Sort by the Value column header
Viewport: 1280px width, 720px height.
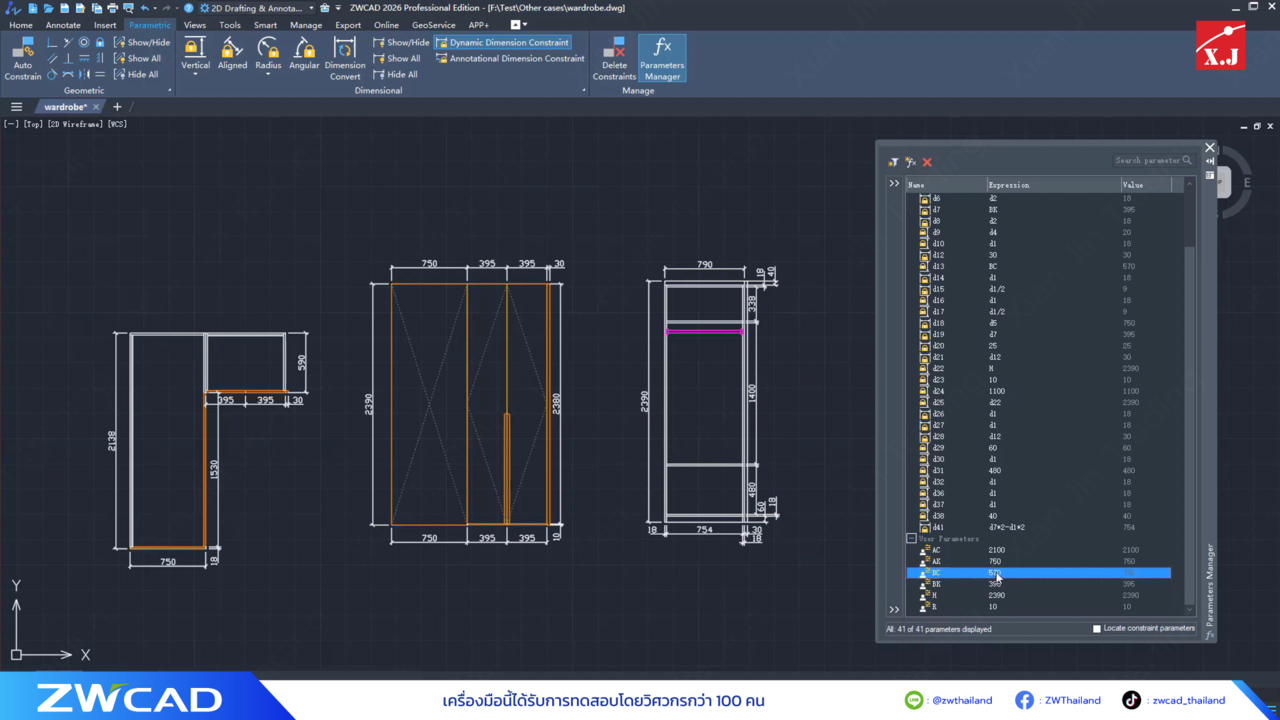point(1147,185)
